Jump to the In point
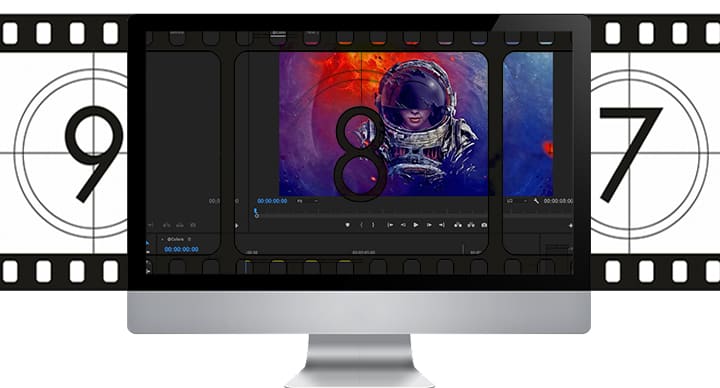This screenshot has height=388, width=720. coord(390,225)
